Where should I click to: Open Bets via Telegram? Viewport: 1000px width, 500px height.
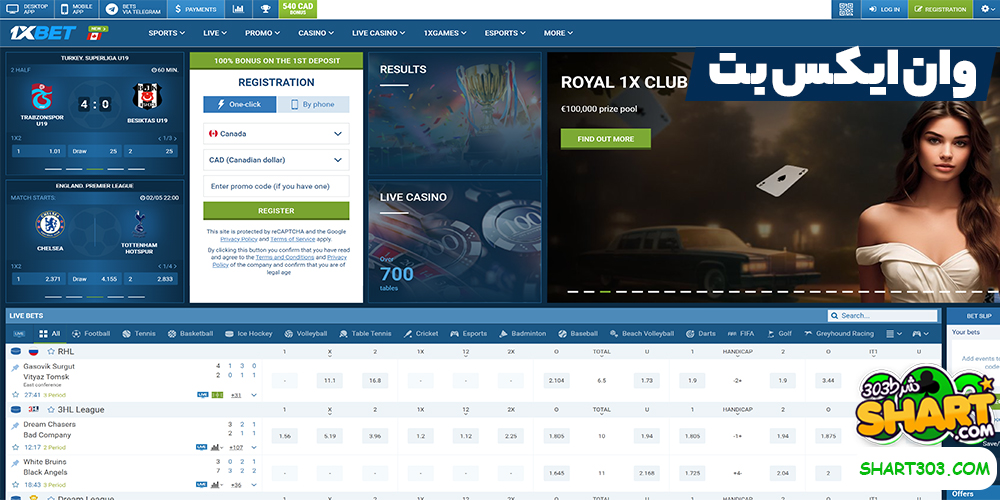[x=133, y=9]
